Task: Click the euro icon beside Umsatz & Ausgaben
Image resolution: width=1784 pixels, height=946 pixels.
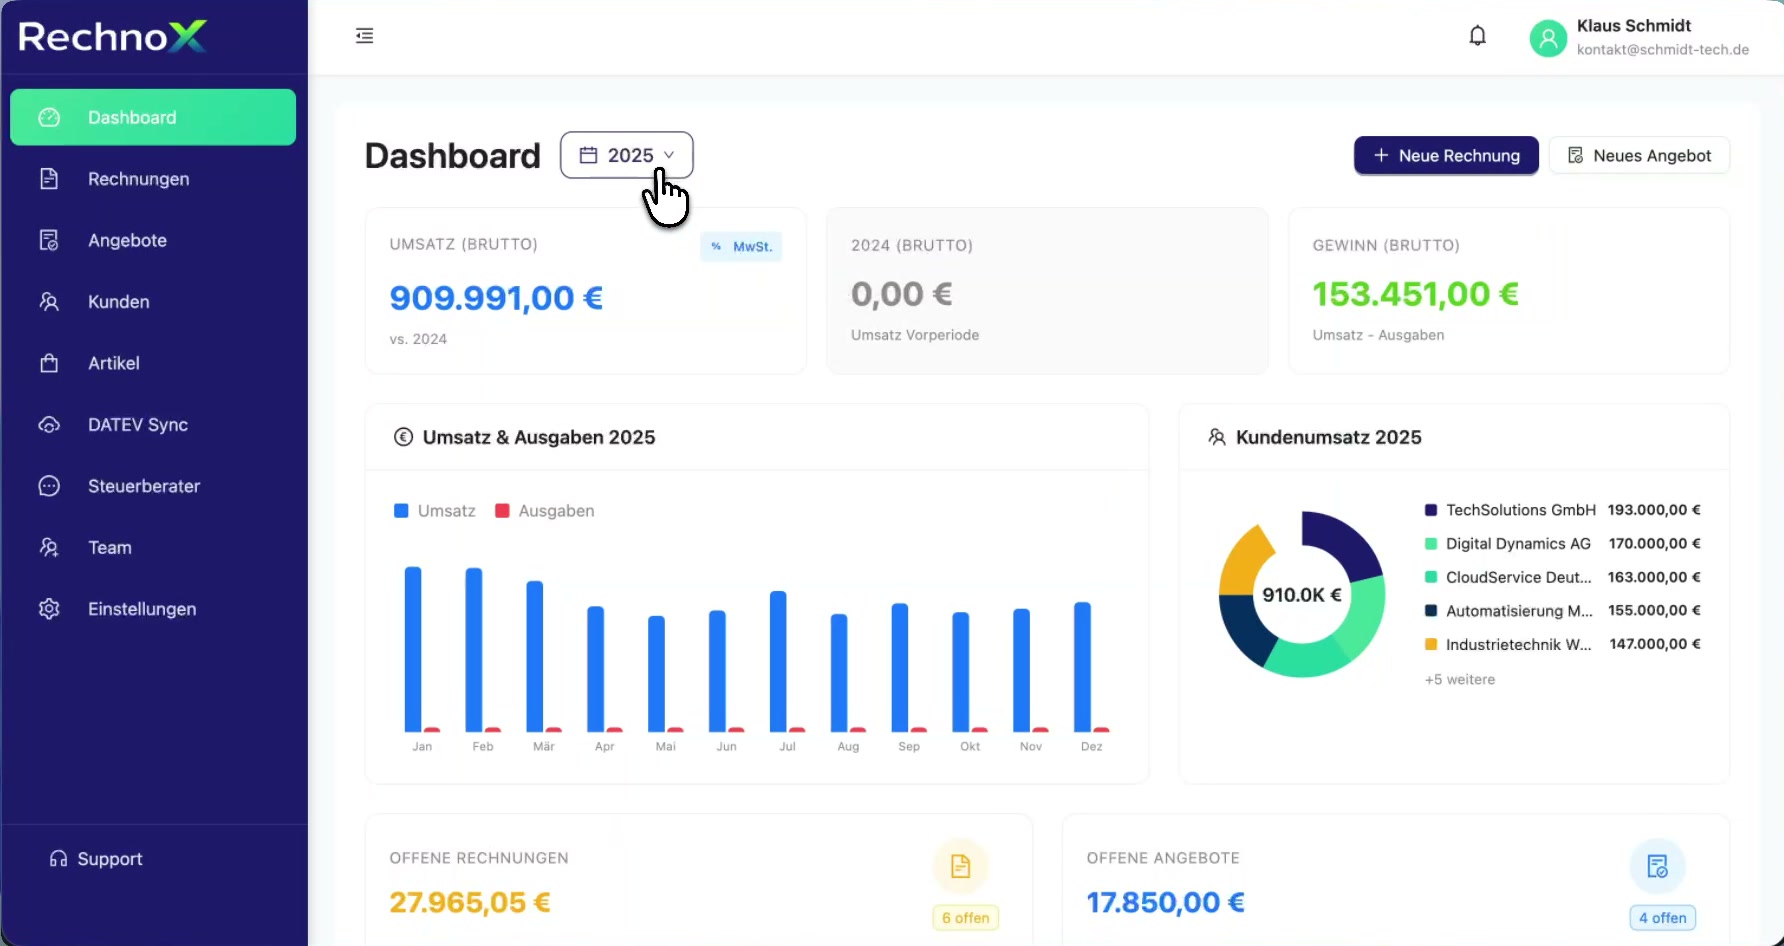Action: click(403, 437)
